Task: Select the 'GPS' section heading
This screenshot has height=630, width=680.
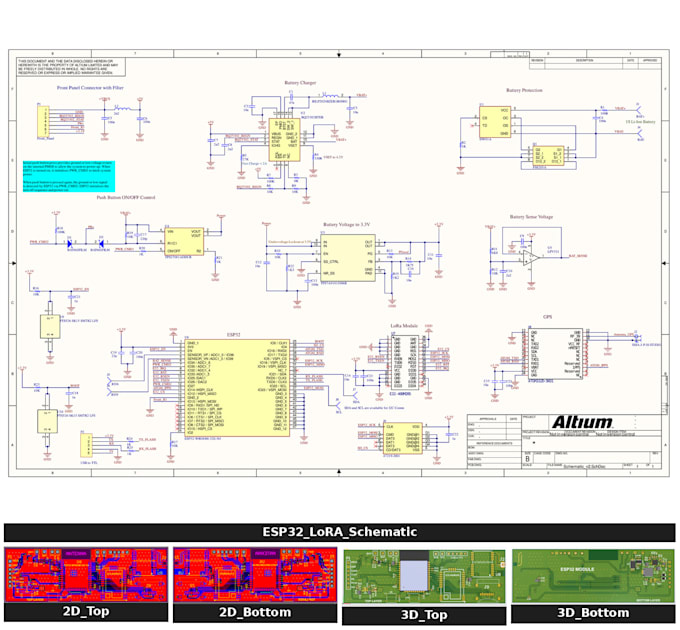Action: 547,317
